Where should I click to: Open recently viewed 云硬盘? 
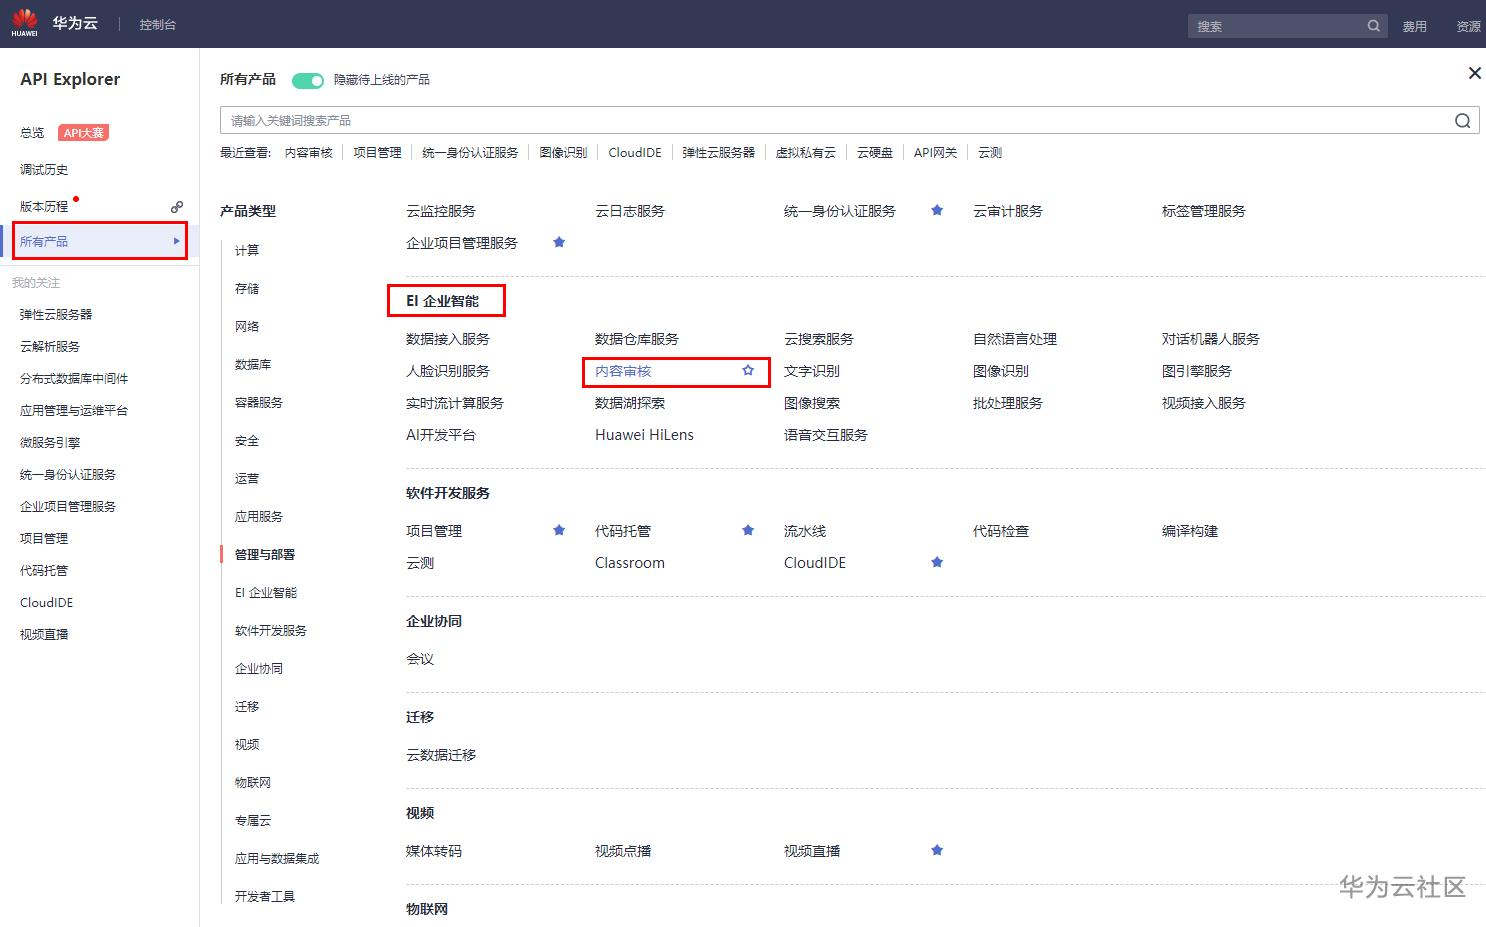click(875, 153)
